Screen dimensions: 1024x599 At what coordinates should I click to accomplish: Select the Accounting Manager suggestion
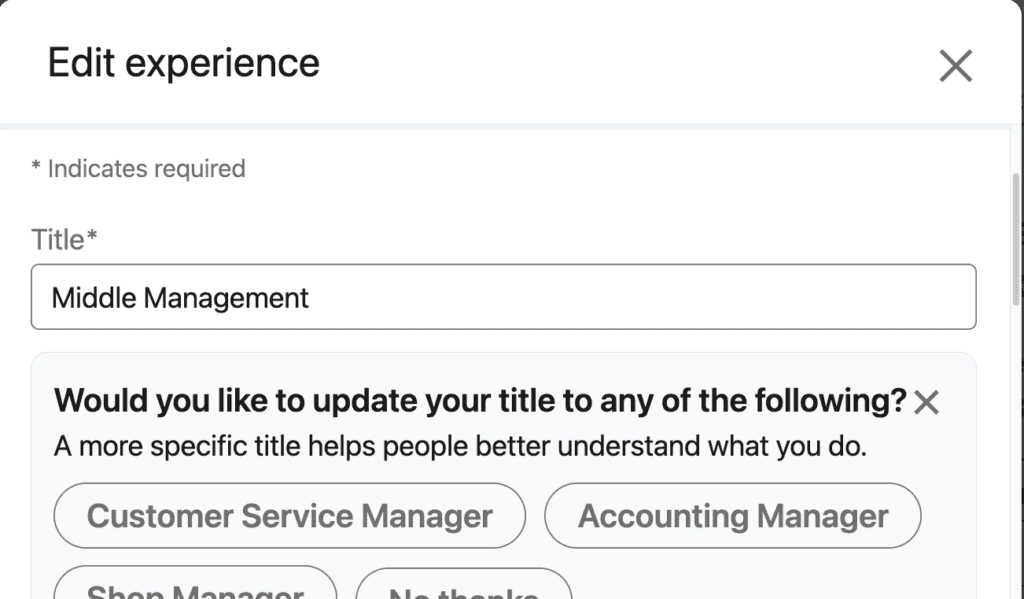tap(733, 515)
